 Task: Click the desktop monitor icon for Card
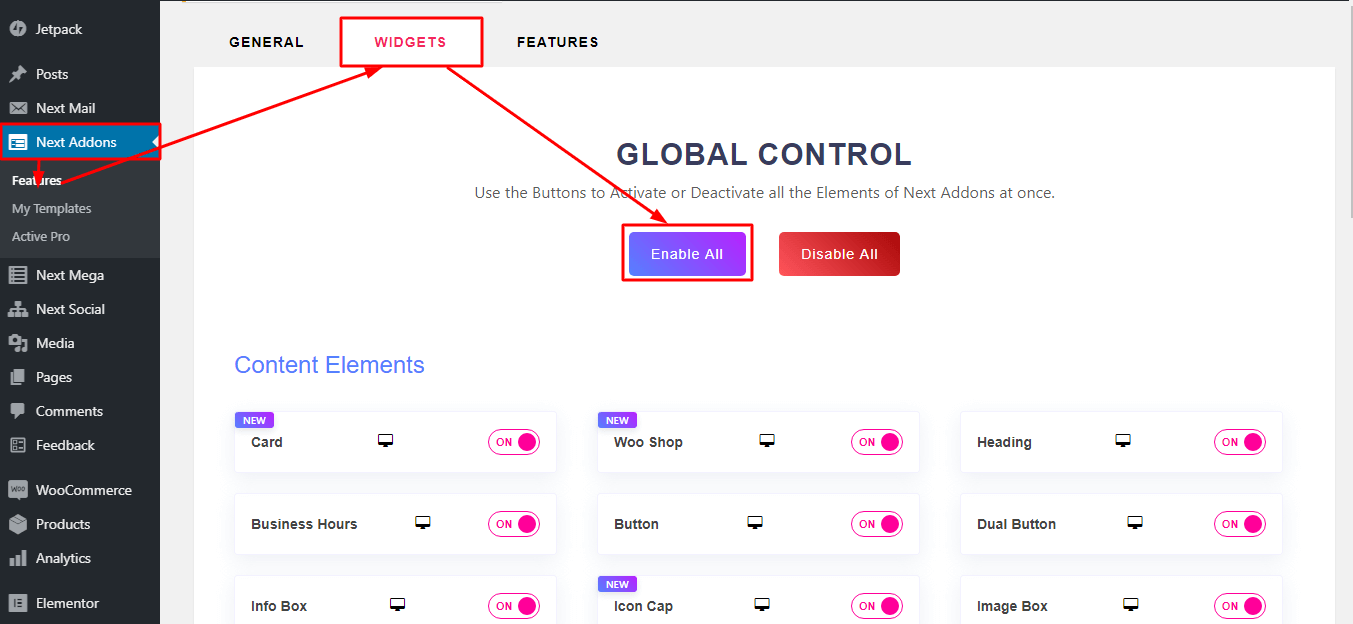385,441
